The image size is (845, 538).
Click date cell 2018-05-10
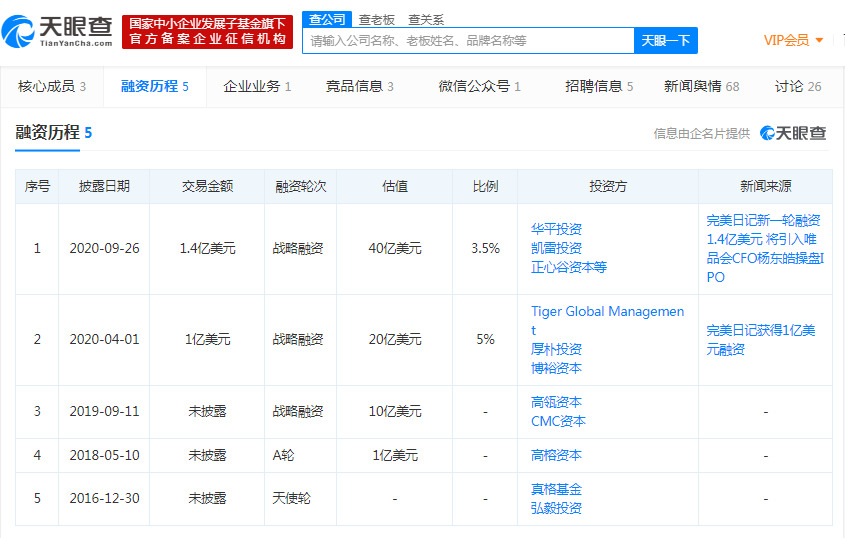coord(105,456)
